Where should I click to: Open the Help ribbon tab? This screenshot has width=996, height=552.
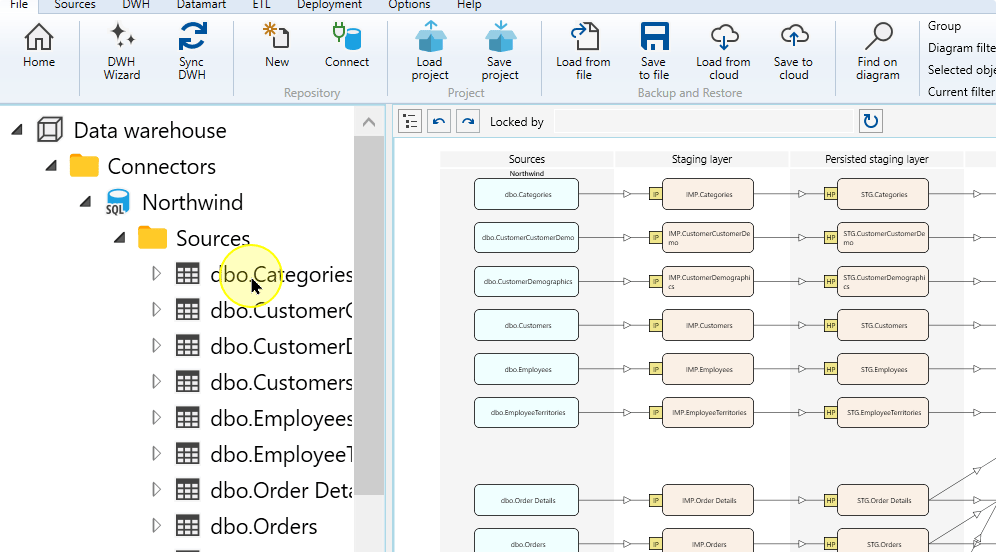469,5
